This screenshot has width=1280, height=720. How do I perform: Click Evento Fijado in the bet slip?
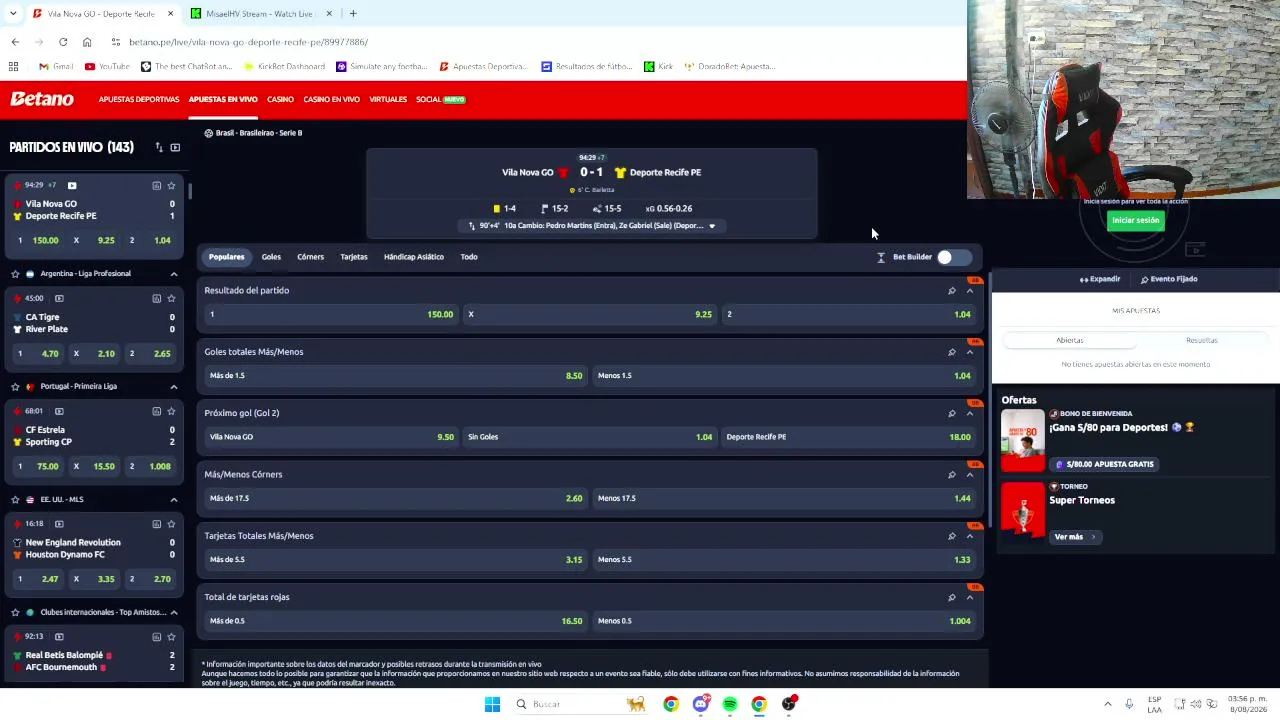point(1169,279)
